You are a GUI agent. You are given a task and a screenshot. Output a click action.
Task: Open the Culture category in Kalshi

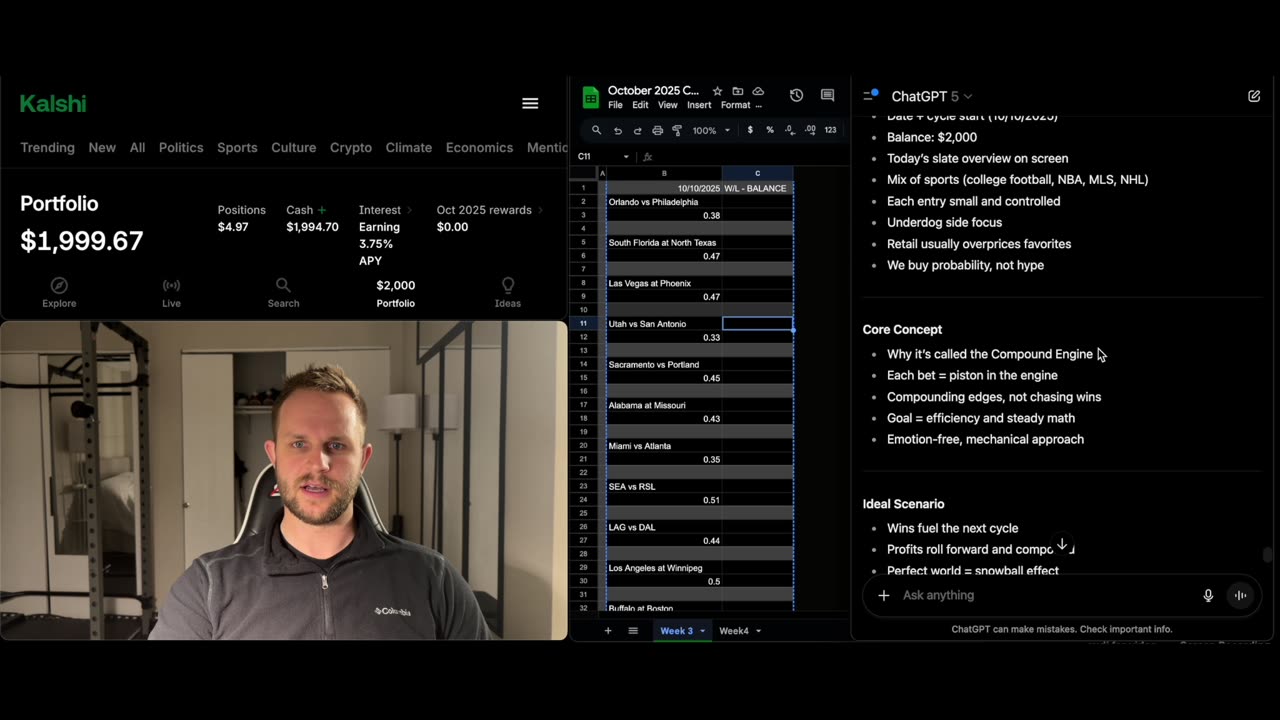pyautogui.click(x=293, y=147)
